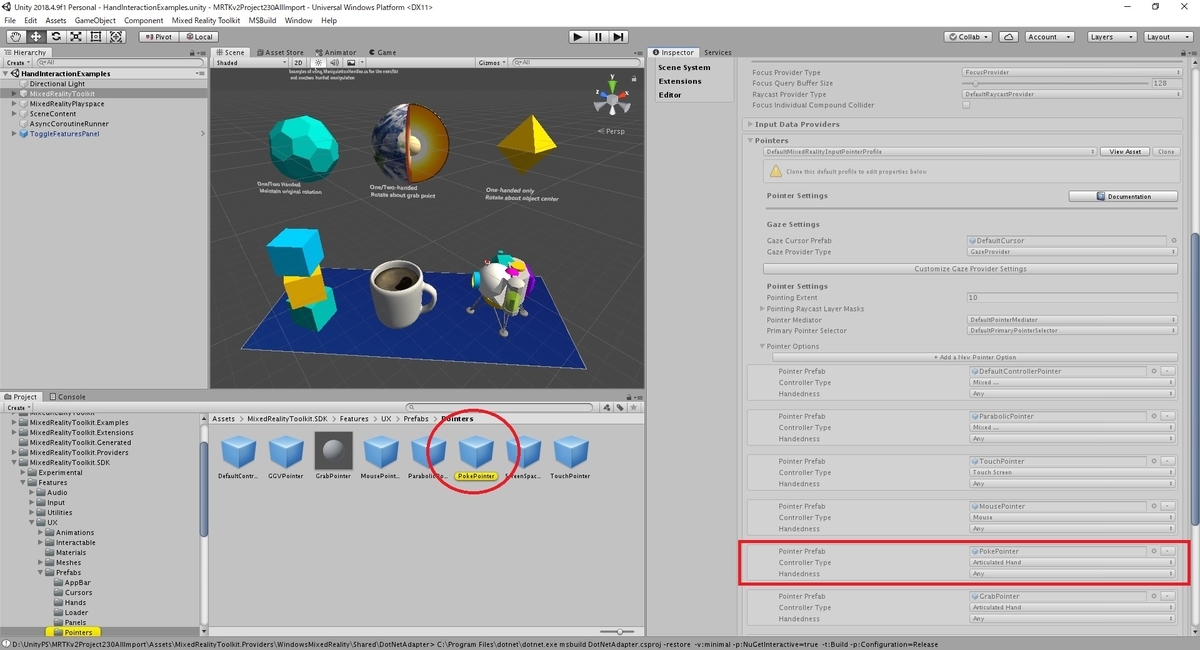Click the favorites star icon in Project
1200x650 pixels.
[633, 407]
